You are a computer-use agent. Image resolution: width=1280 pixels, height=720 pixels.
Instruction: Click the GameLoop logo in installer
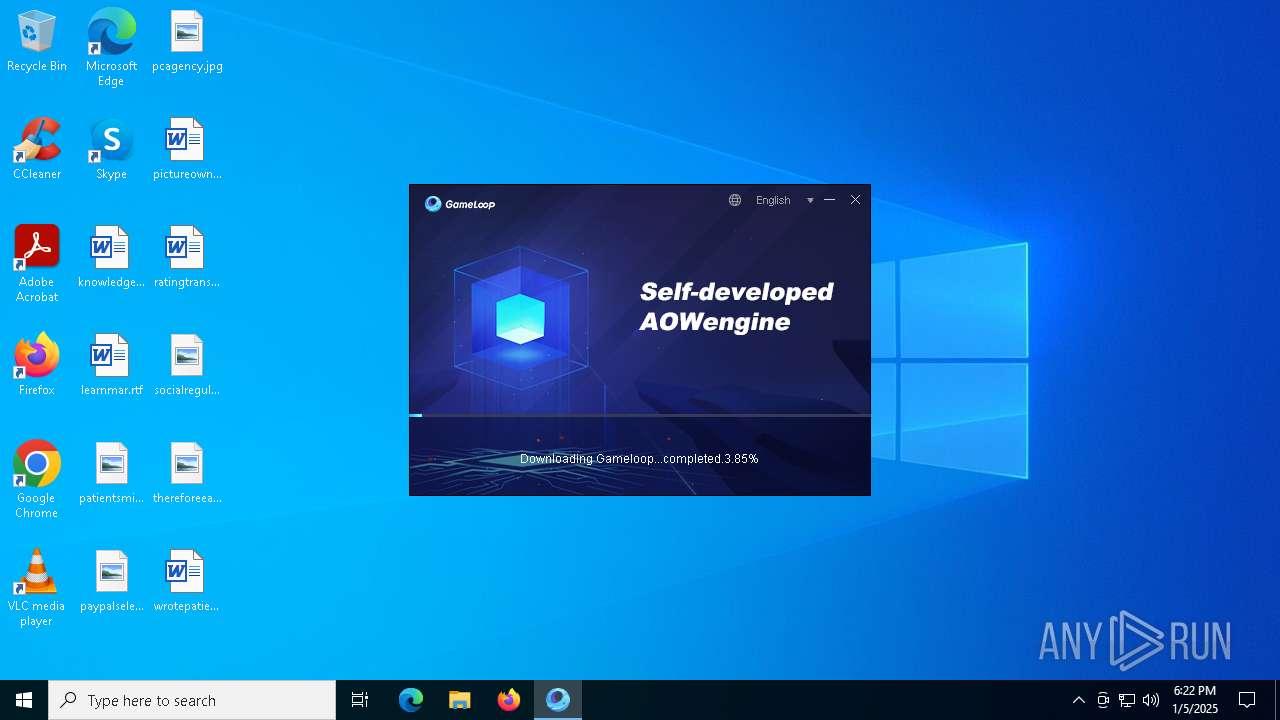click(460, 204)
